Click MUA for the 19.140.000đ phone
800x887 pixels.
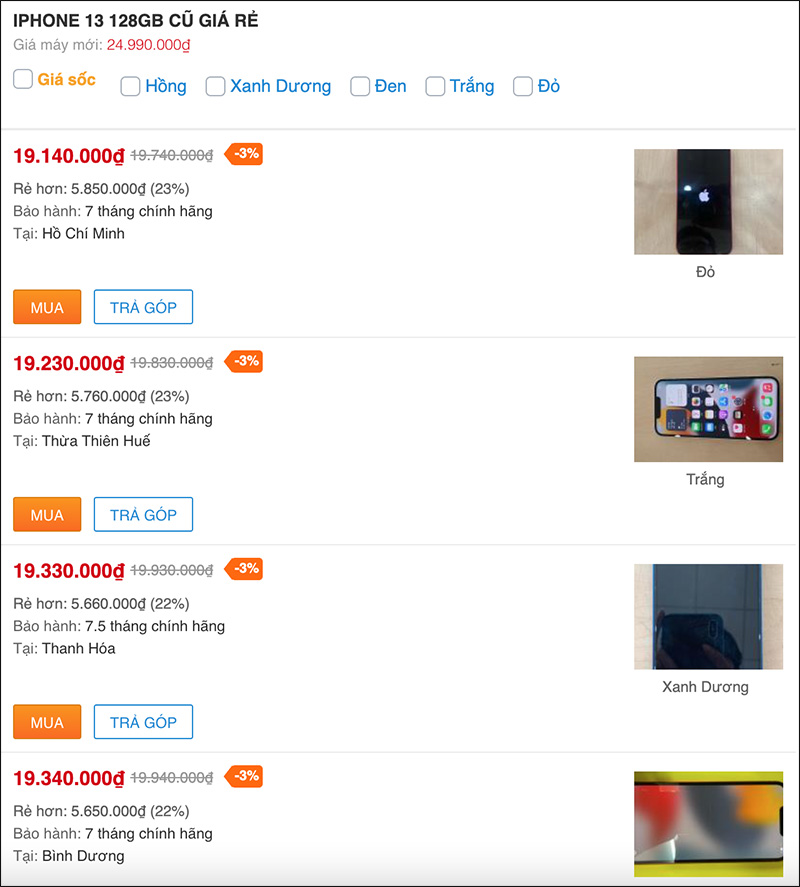point(47,307)
